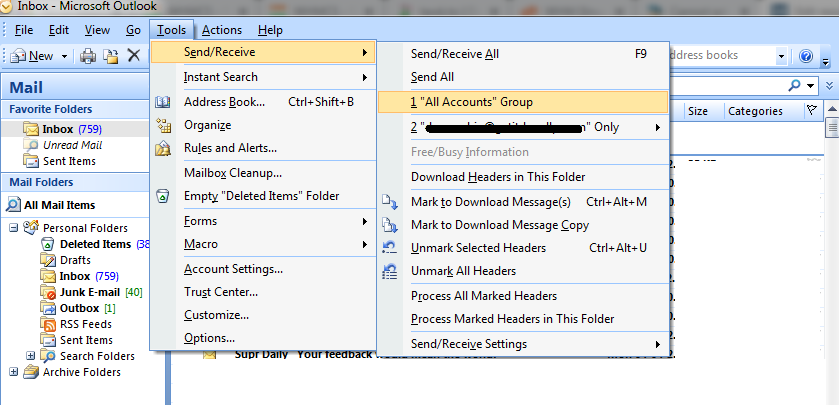Click Empty Deleted Items trash icon
Viewport: 839px width, 405px height.
(x=163, y=196)
